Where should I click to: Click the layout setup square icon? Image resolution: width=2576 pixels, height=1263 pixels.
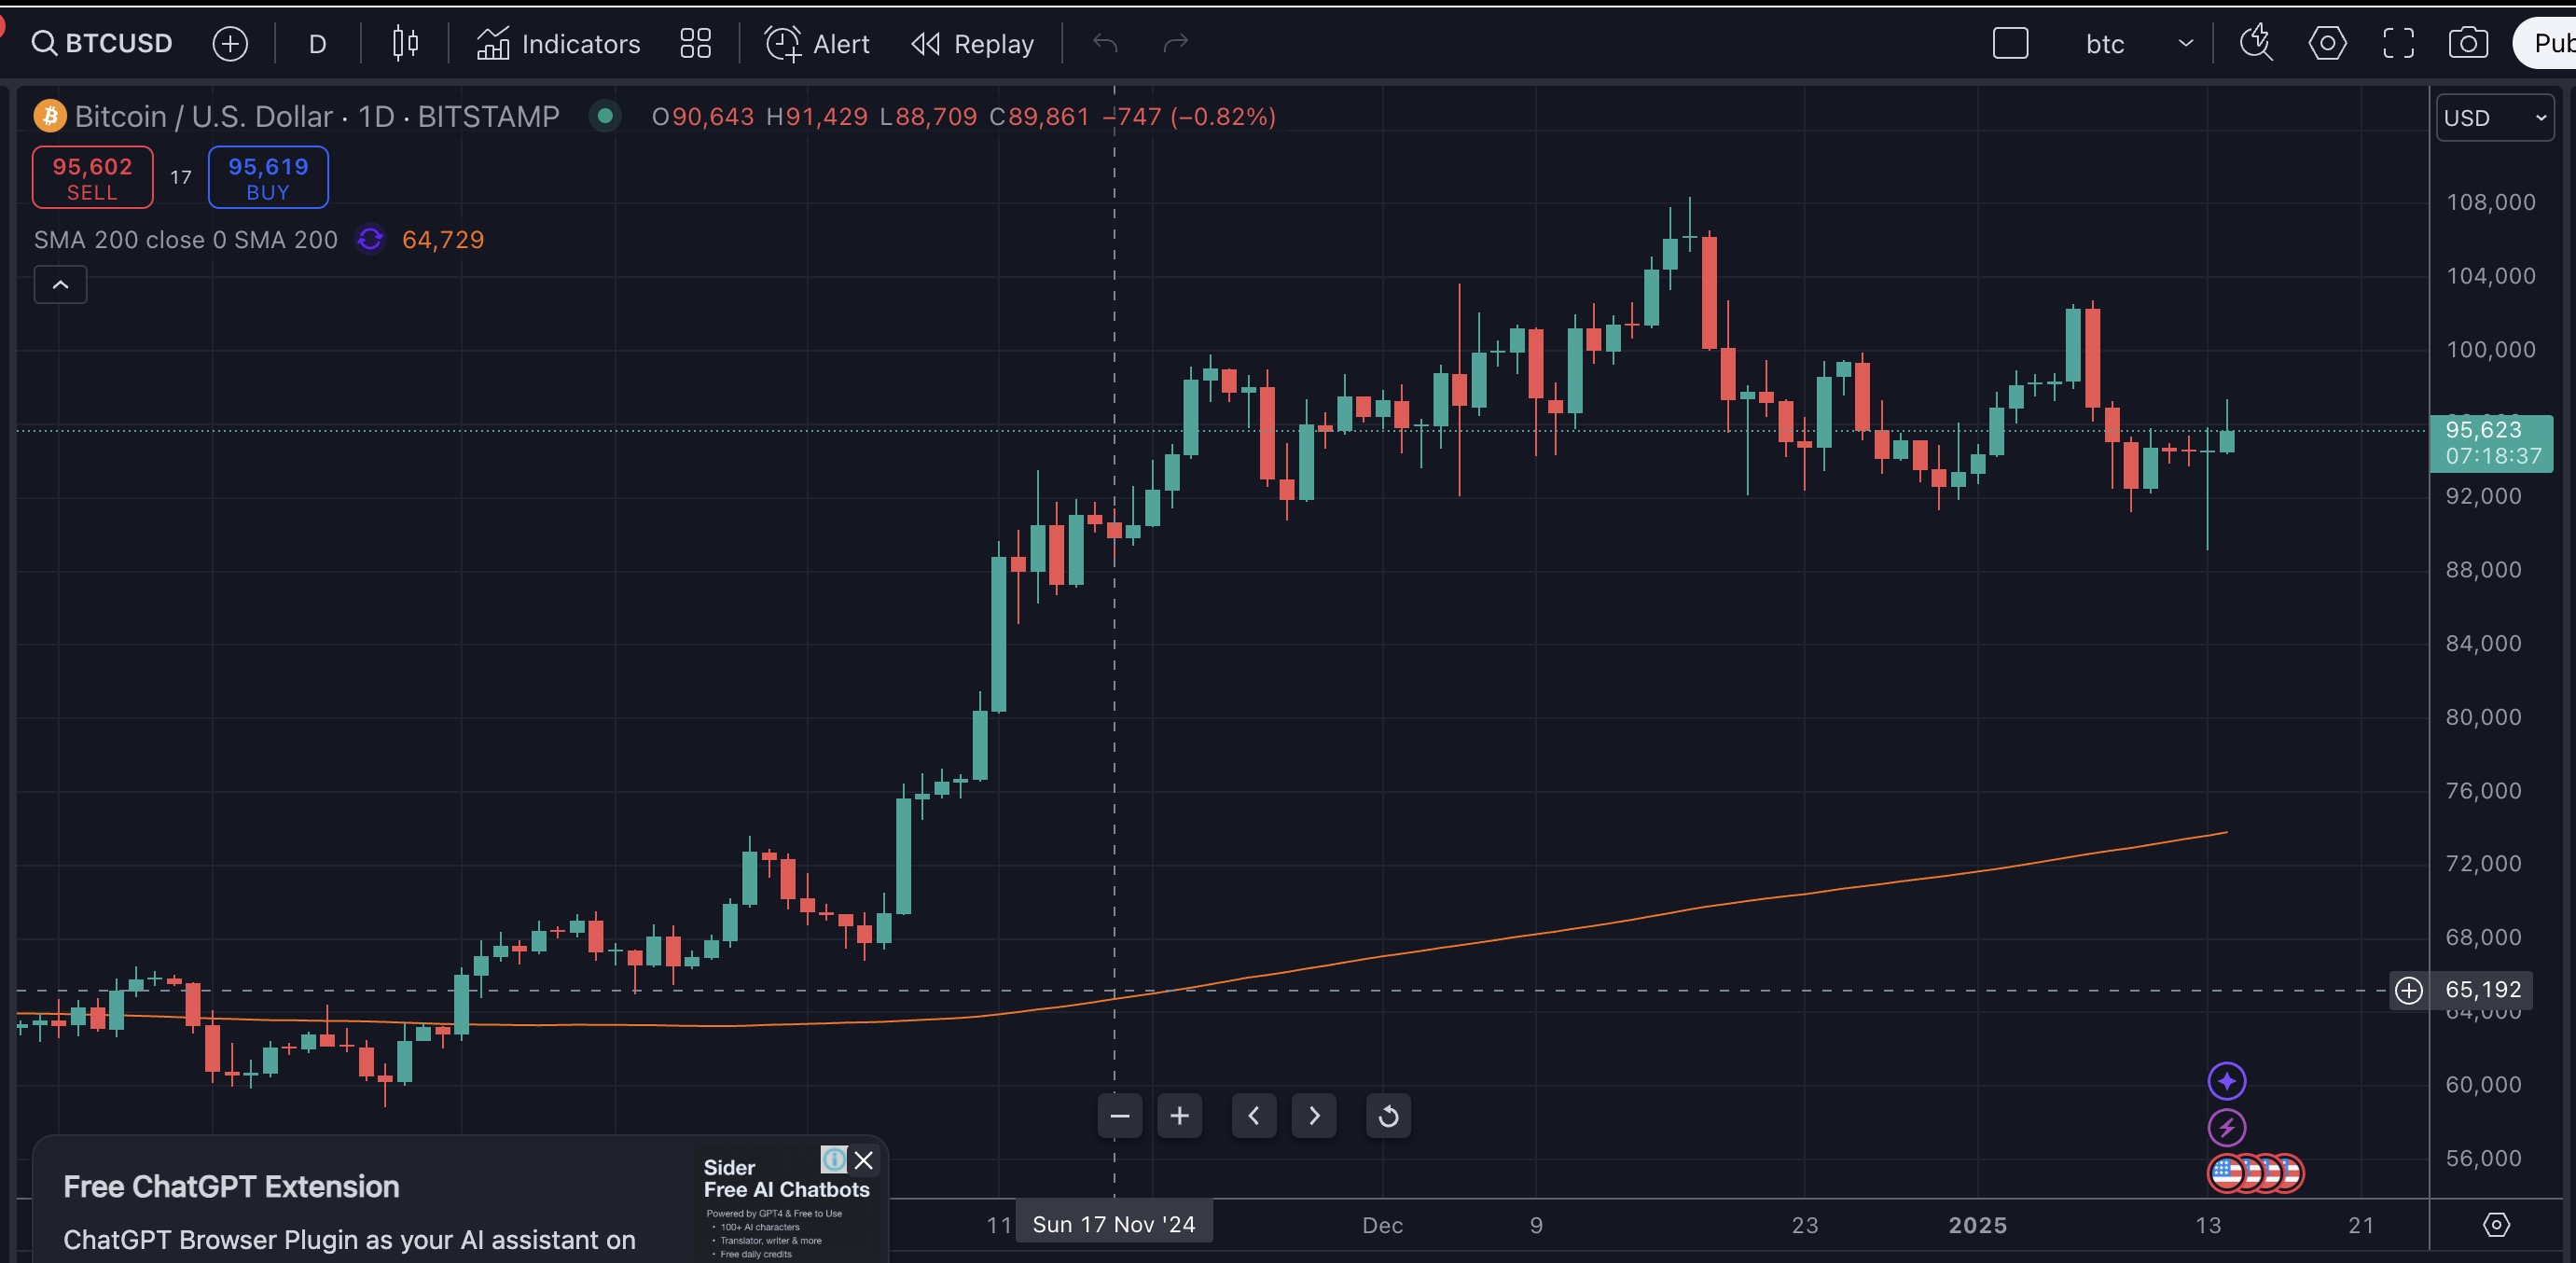pos(2010,43)
